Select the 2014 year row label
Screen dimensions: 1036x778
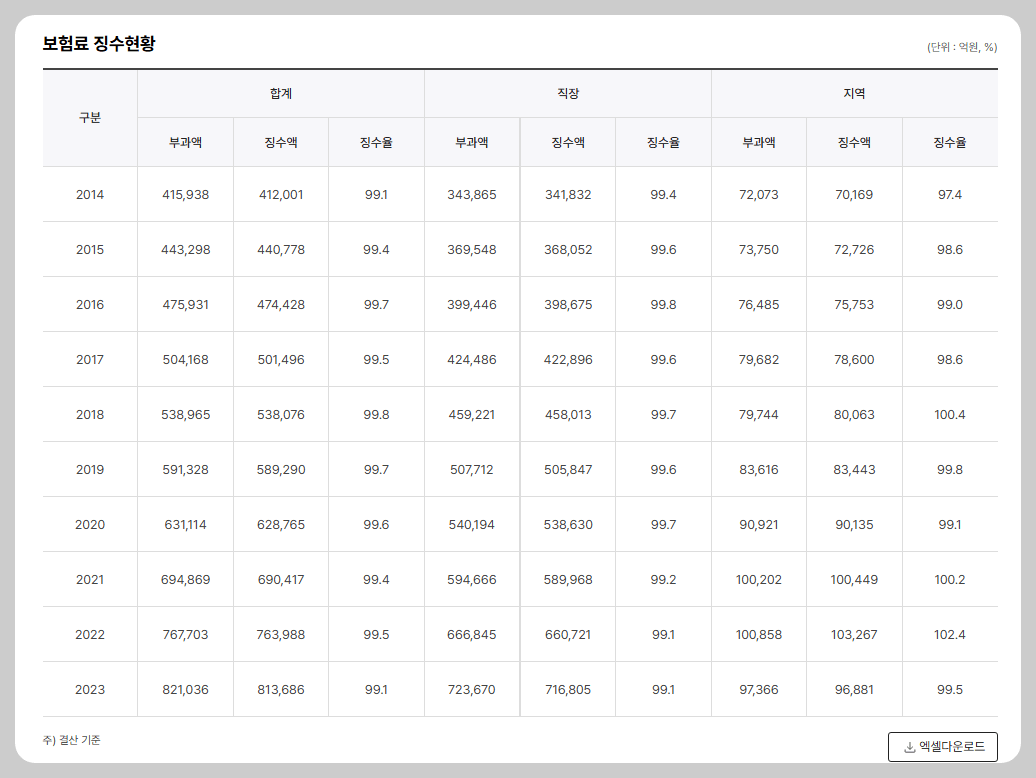coord(90,195)
